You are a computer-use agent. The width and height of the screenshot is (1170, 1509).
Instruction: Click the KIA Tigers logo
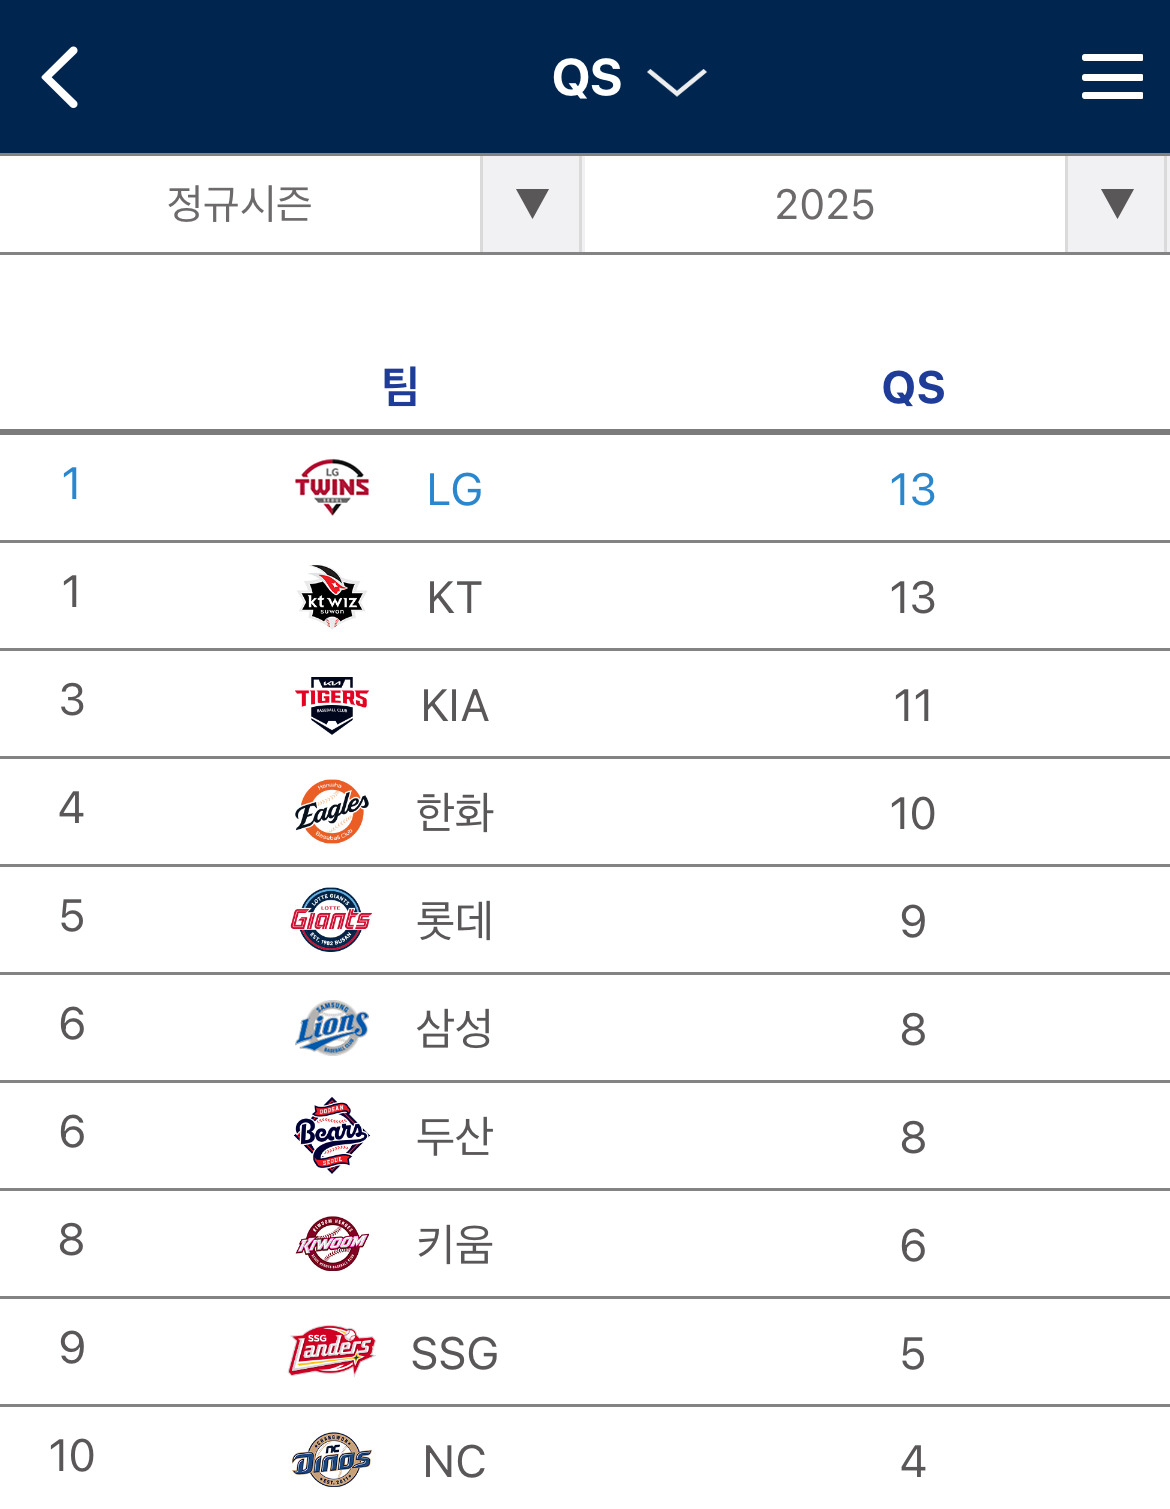coord(332,705)
